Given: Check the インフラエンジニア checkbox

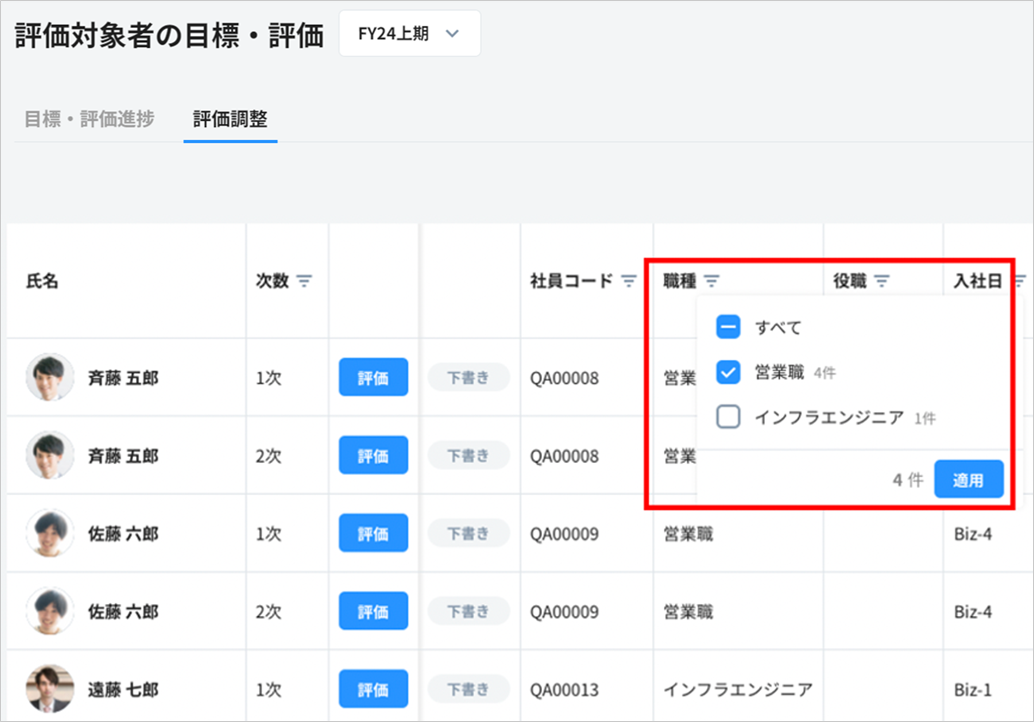Looking at the screenshot, I should pos(728,417).
